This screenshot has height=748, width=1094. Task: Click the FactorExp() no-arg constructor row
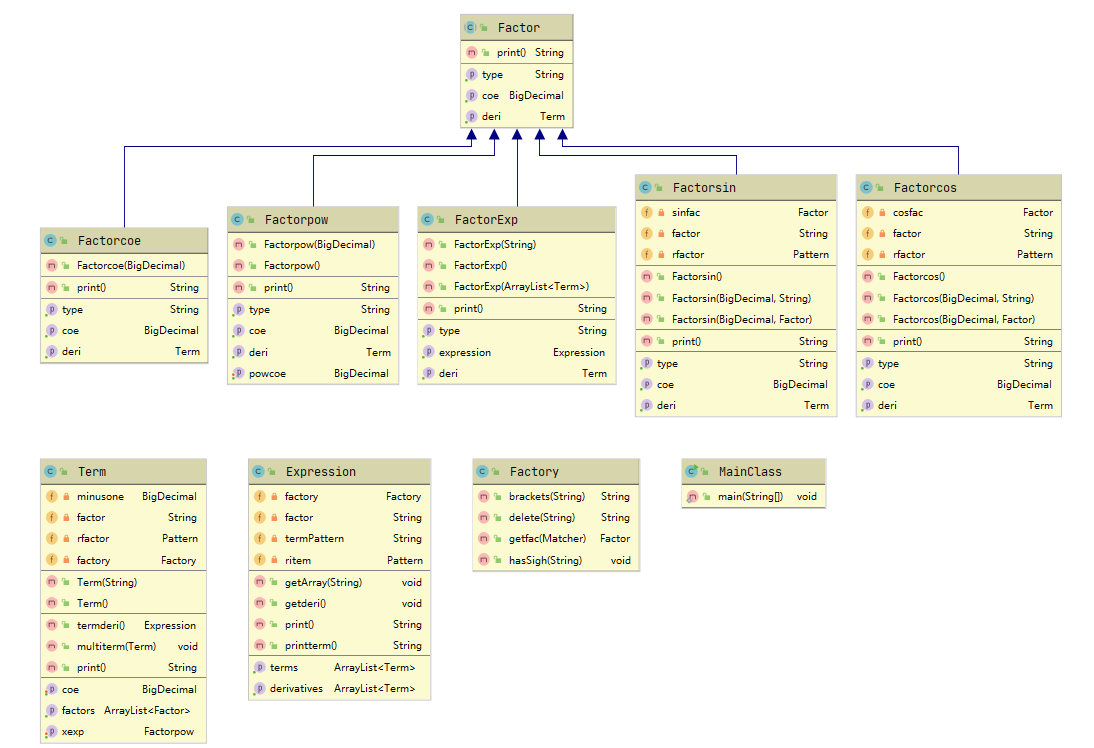[516, 265]
